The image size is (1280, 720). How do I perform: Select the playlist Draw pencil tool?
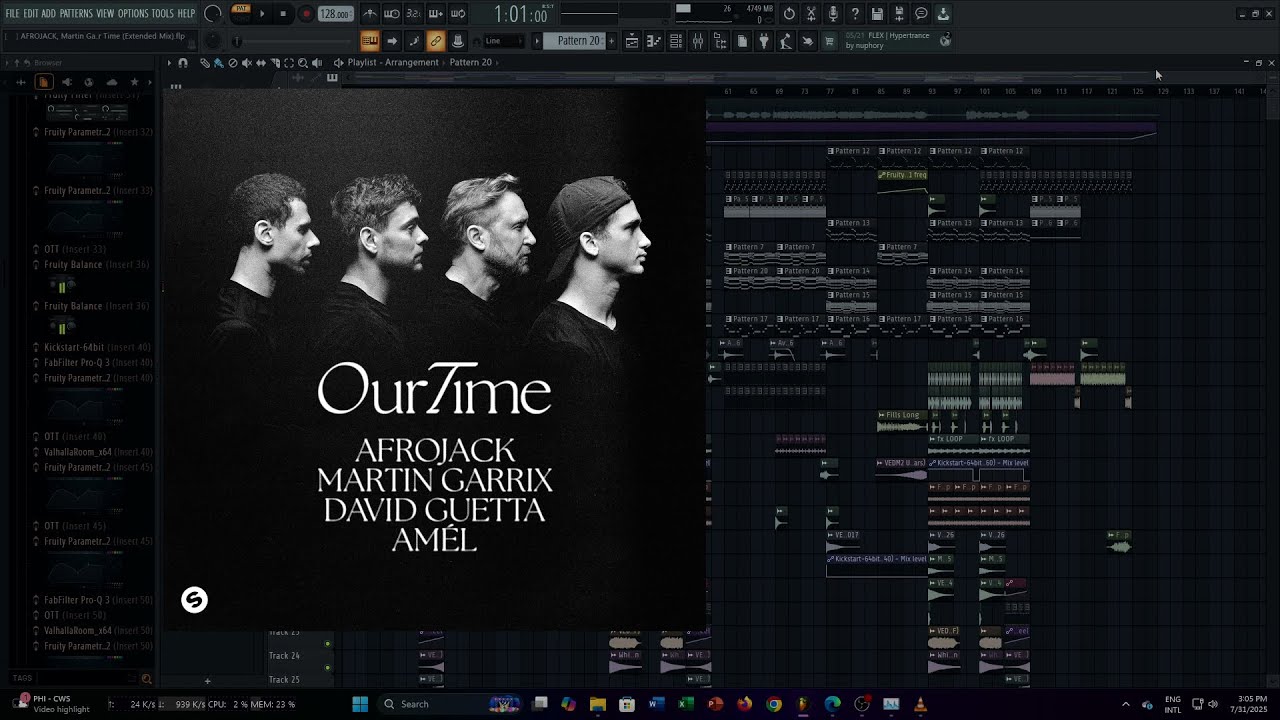pyautogui.click(x=205, y=63)
